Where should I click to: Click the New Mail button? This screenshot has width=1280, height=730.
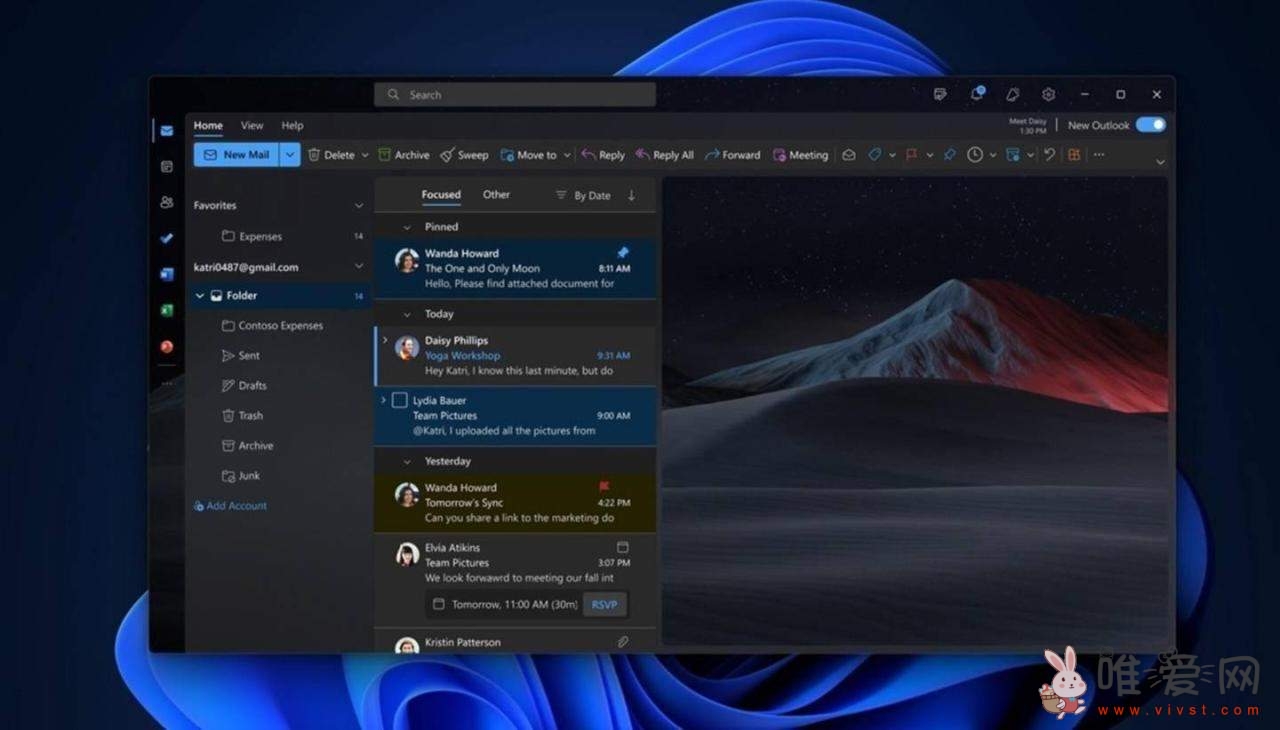(x=237, y=155)
